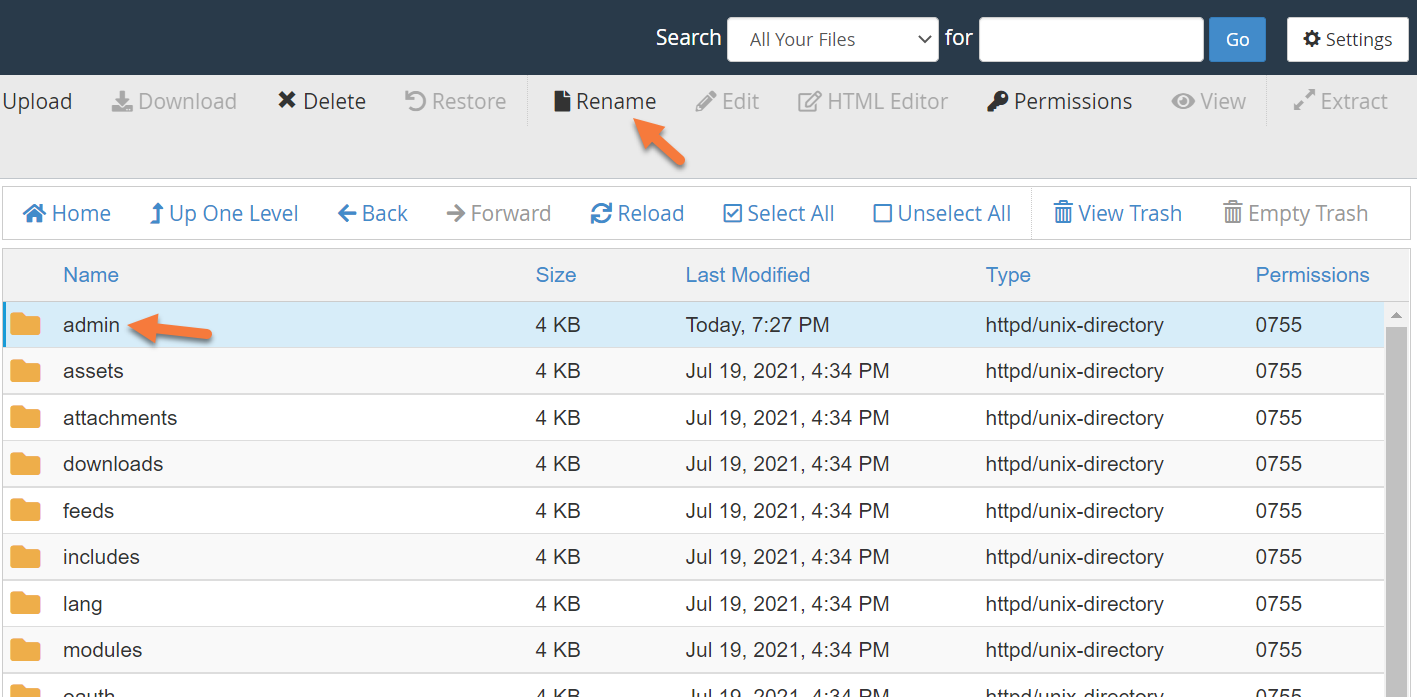Select the downloads folder

click(112, 464)
